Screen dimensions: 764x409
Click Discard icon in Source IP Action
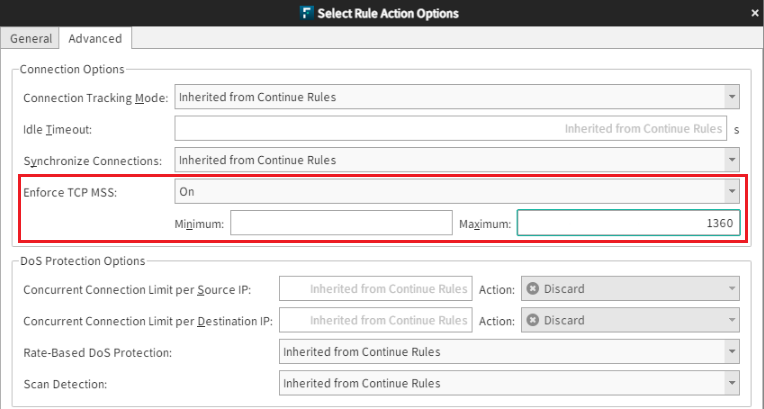point(533,289)
